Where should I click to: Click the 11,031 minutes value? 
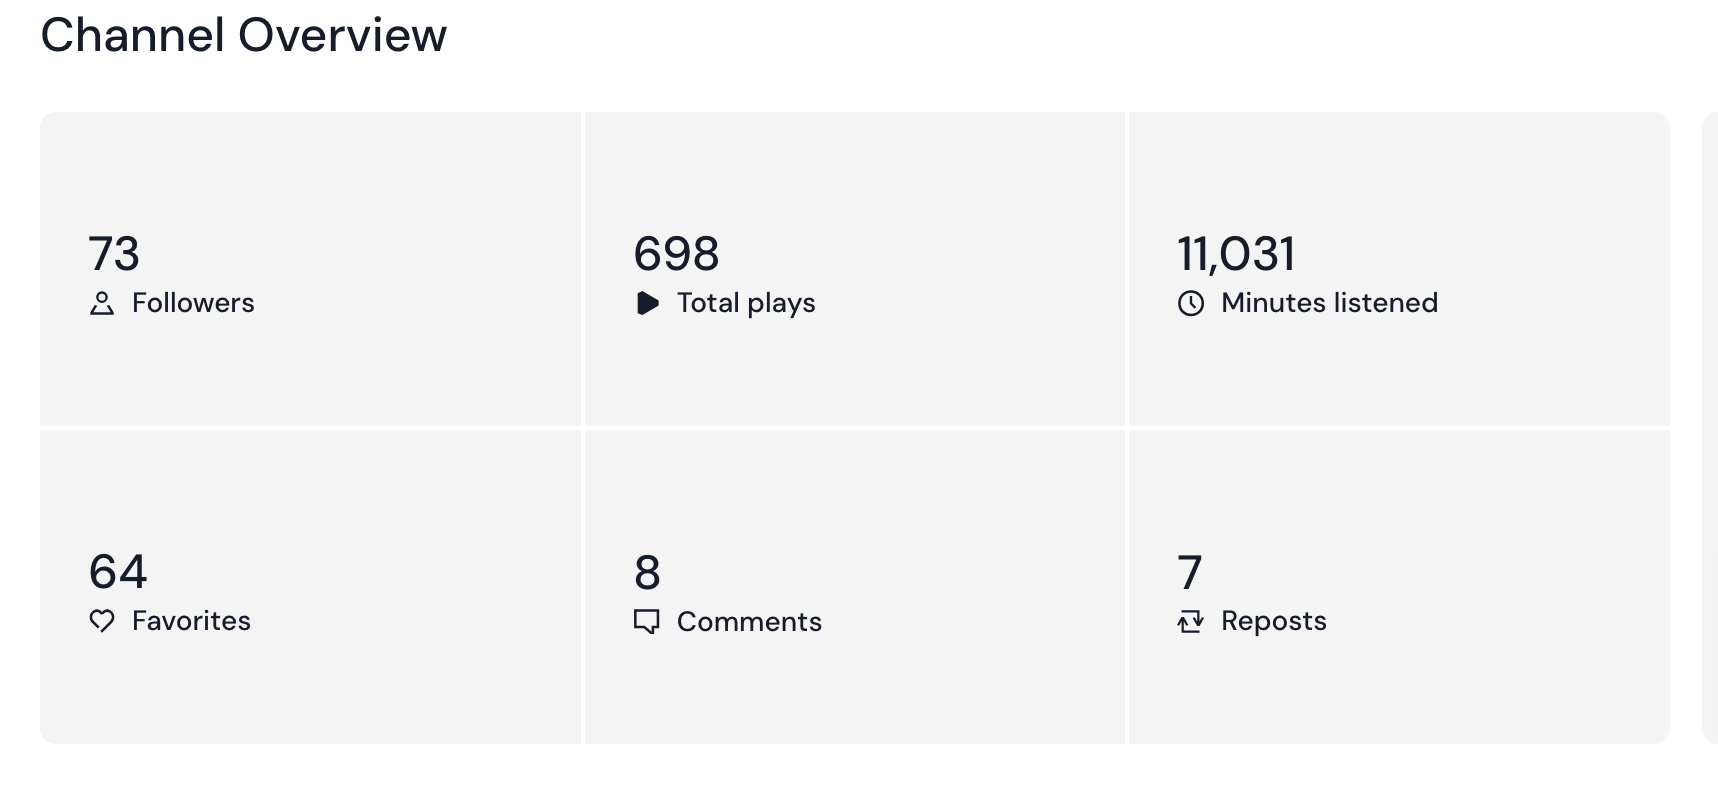(1236, 254)
